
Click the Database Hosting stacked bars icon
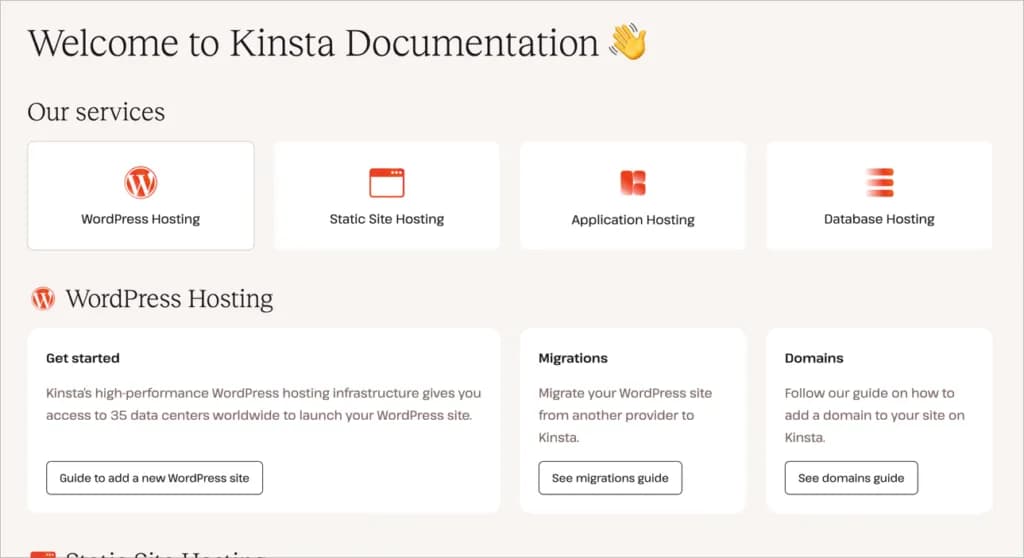coord(879,183)
